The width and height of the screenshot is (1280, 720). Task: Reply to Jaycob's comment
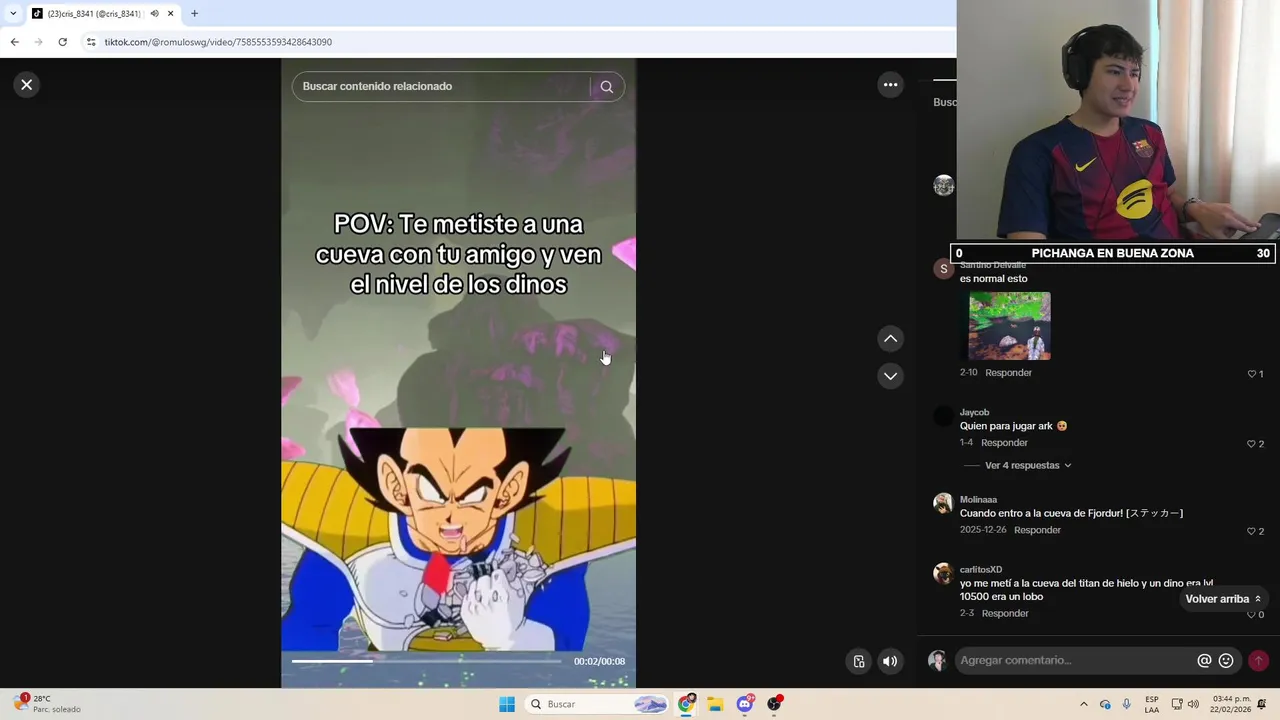(x=1004, y=443)
